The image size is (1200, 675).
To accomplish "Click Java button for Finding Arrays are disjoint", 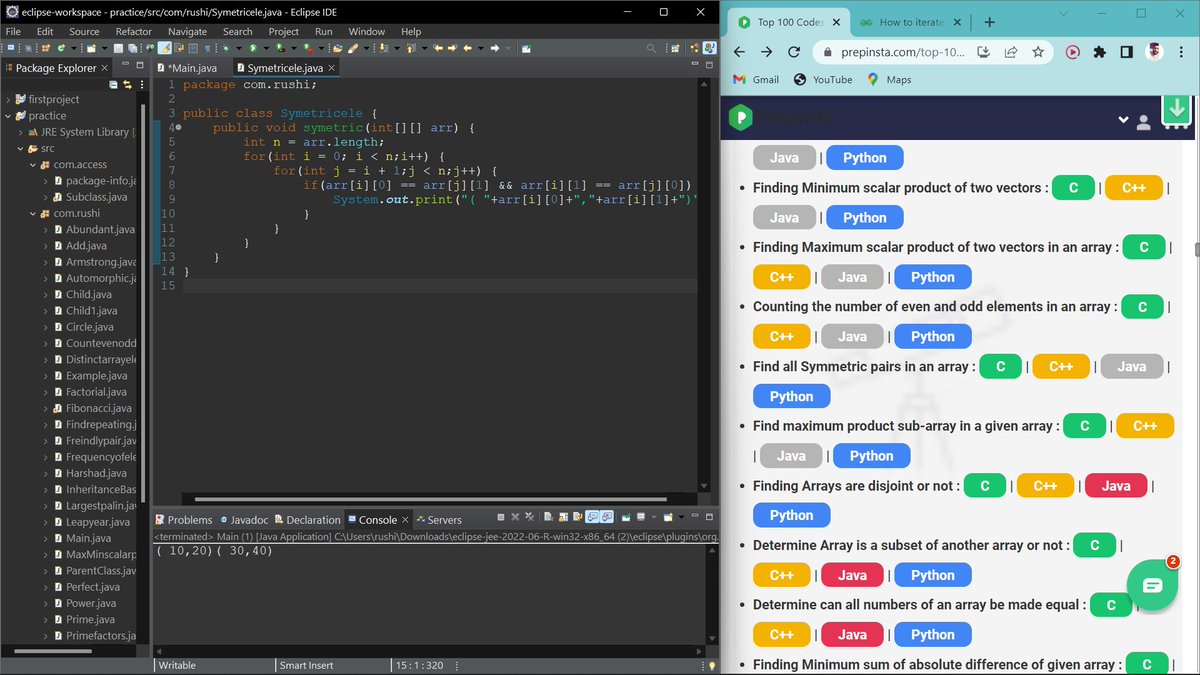I will coord(1116,486).
